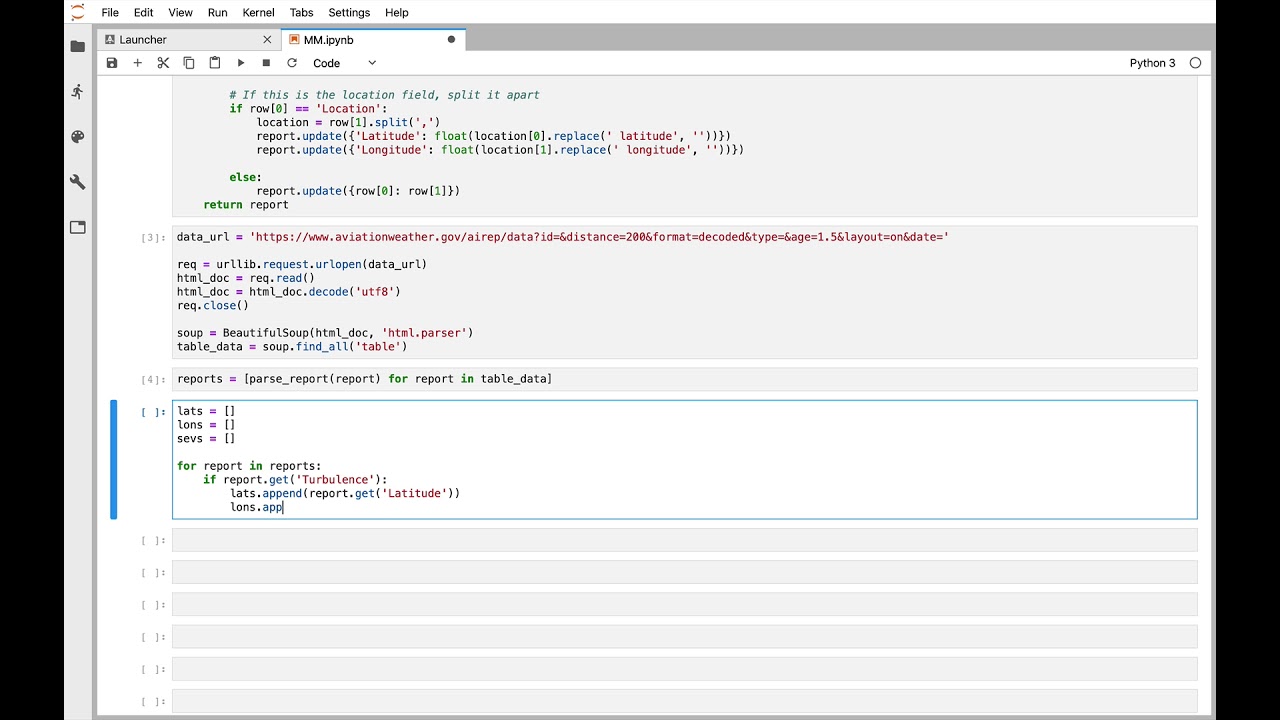Click the first empty cell below

pos(684,540)
